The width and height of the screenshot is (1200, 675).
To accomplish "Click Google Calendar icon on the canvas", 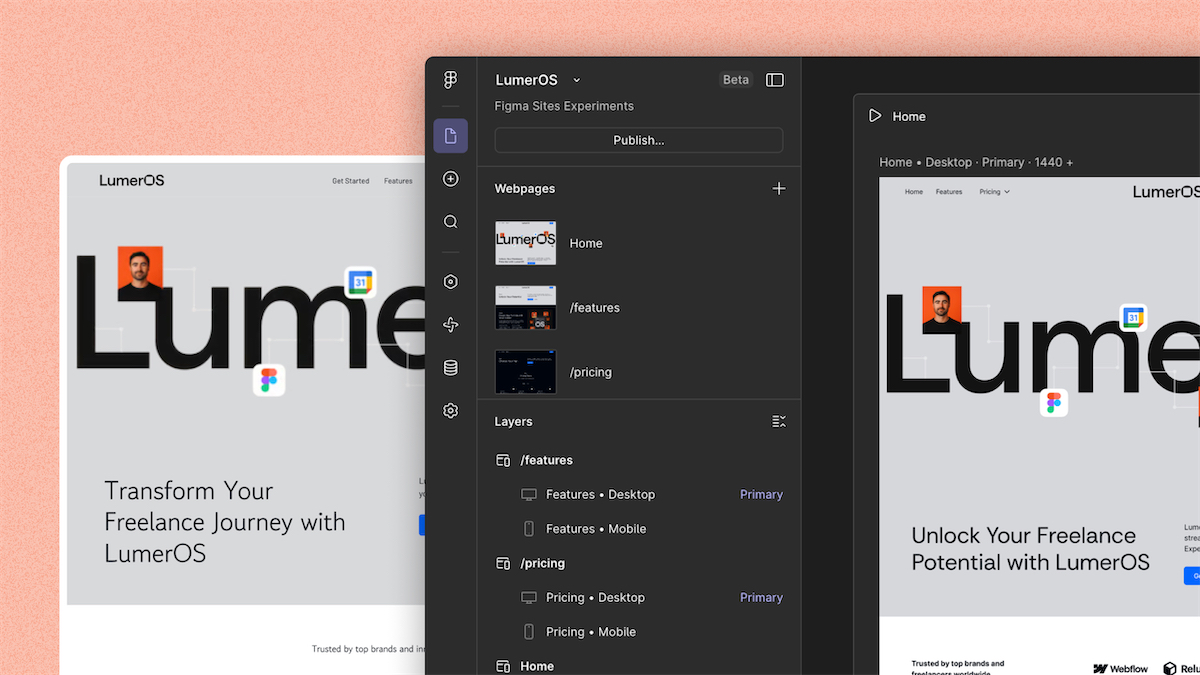I will coord(1133,318).
